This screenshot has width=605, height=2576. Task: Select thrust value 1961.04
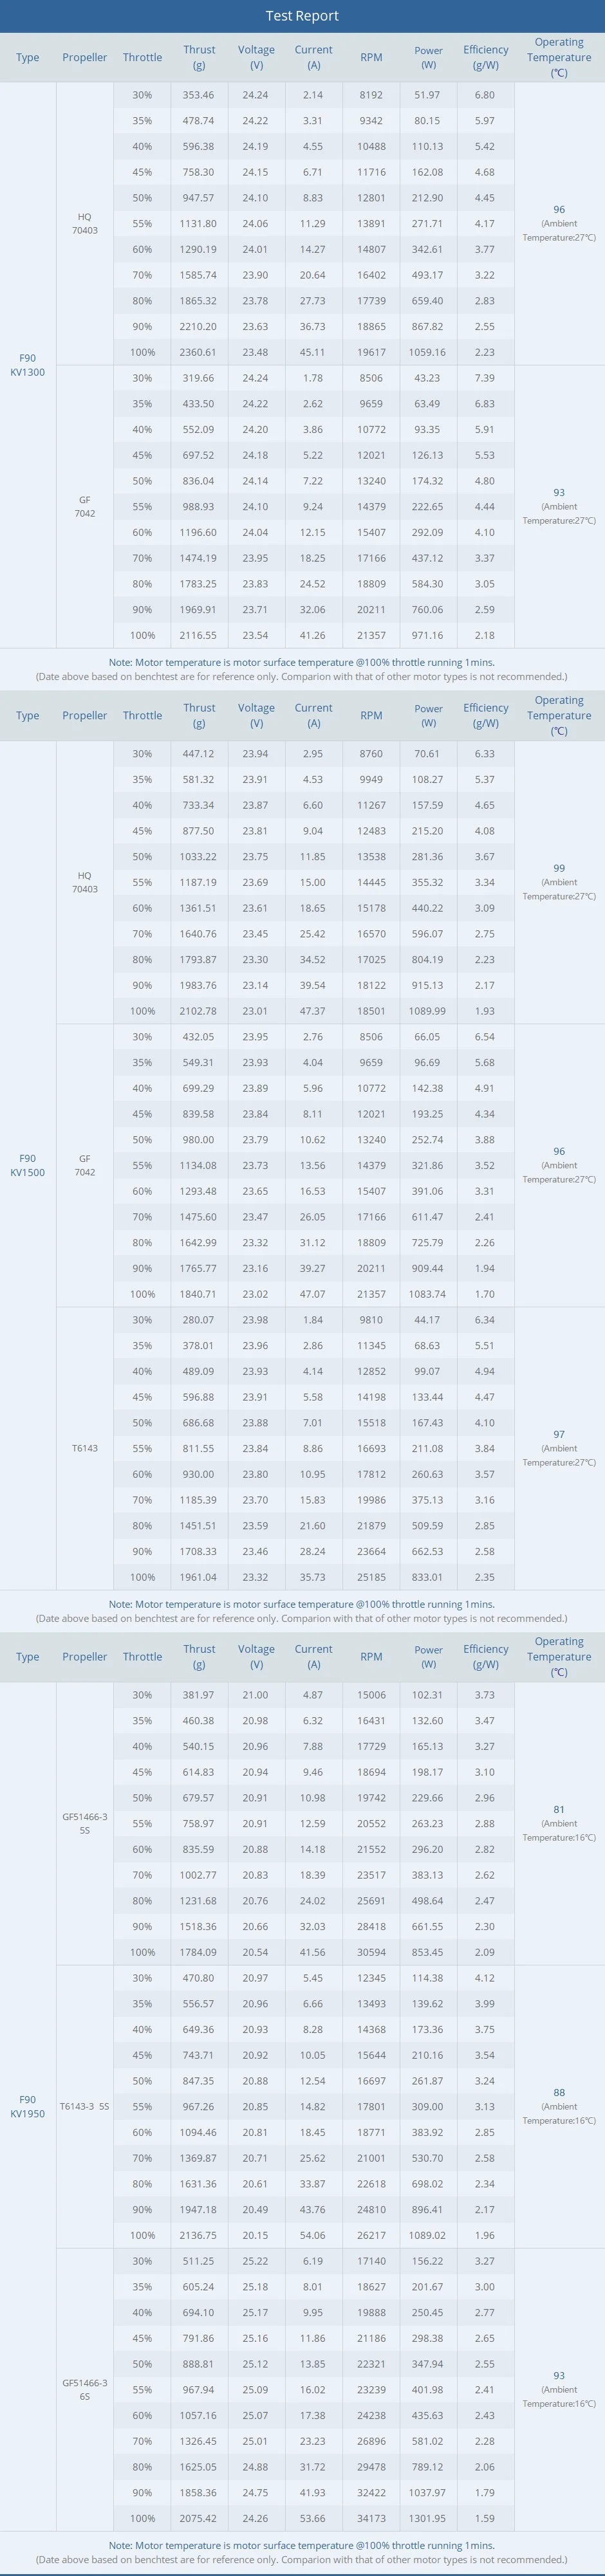pyautogui.click(x=199, y=1577)
